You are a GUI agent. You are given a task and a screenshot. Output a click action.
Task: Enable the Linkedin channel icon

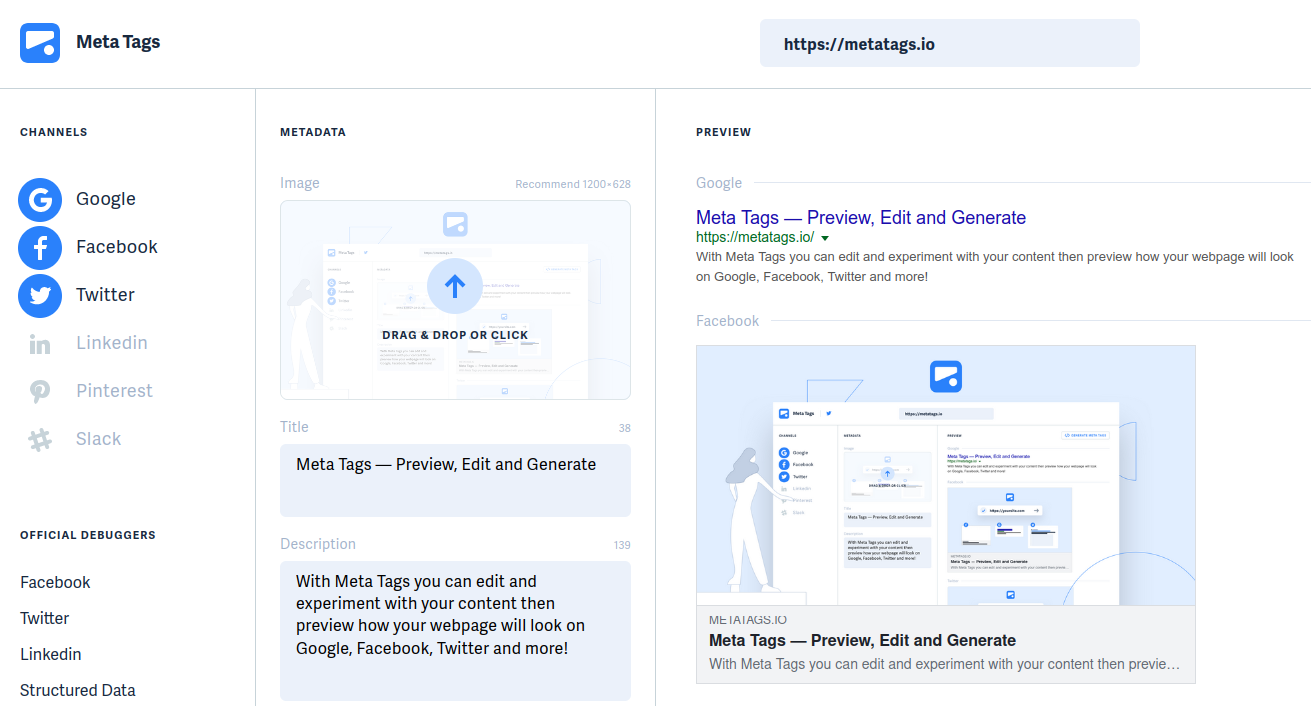[x=40, y=344]
